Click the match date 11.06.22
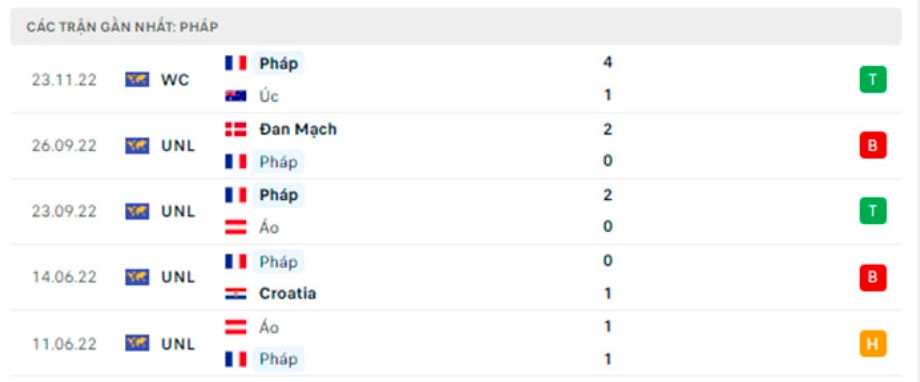Screen dimensions: 920x382 (64, 344)
